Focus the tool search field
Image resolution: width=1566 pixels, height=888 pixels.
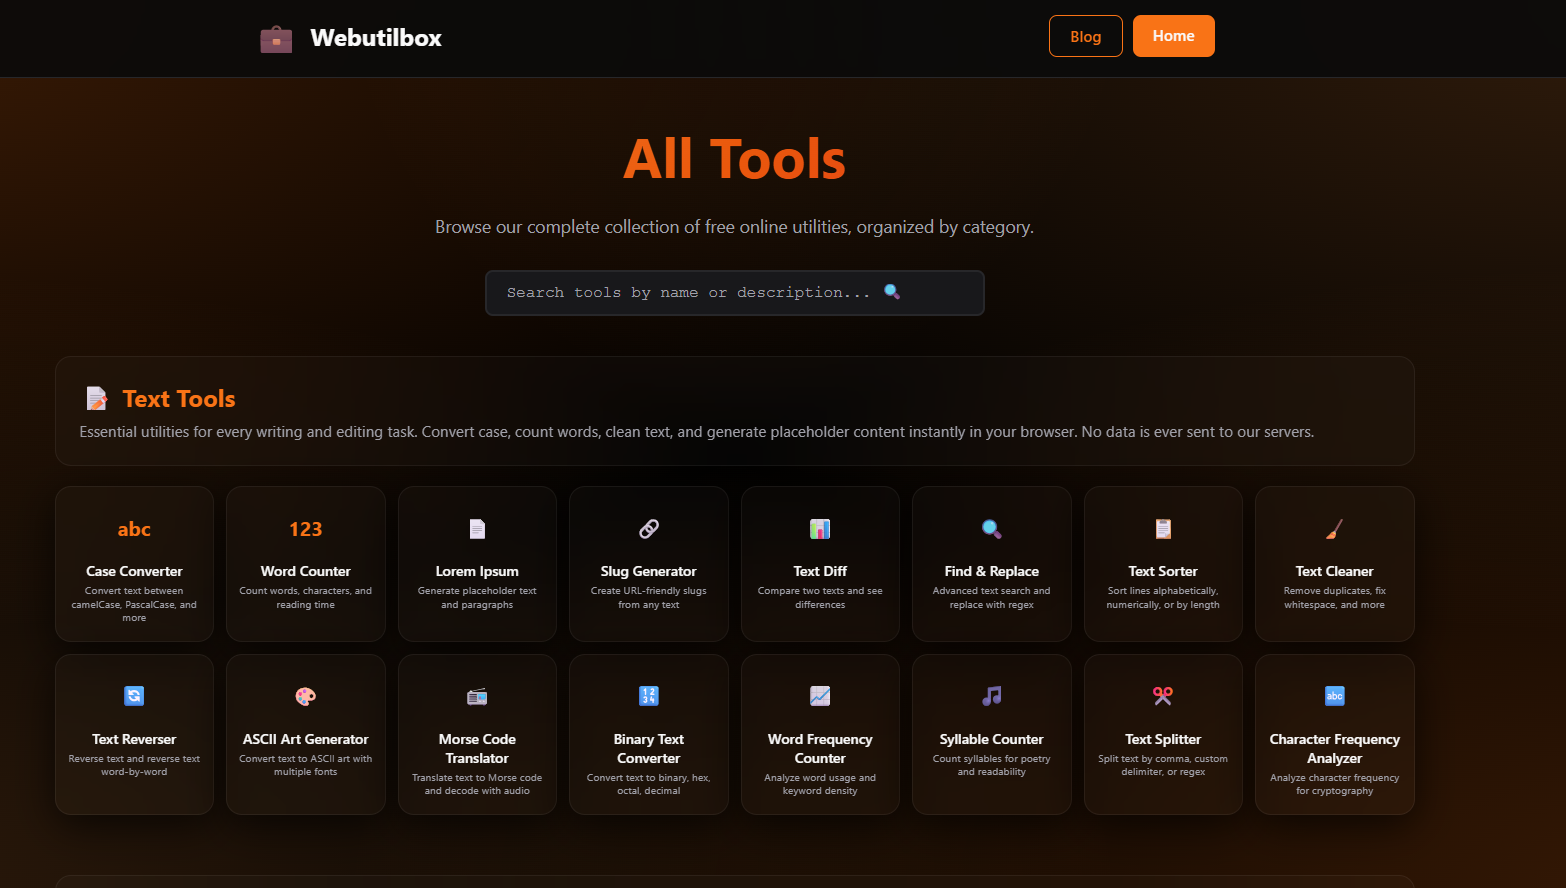click(x=735, y=293)
